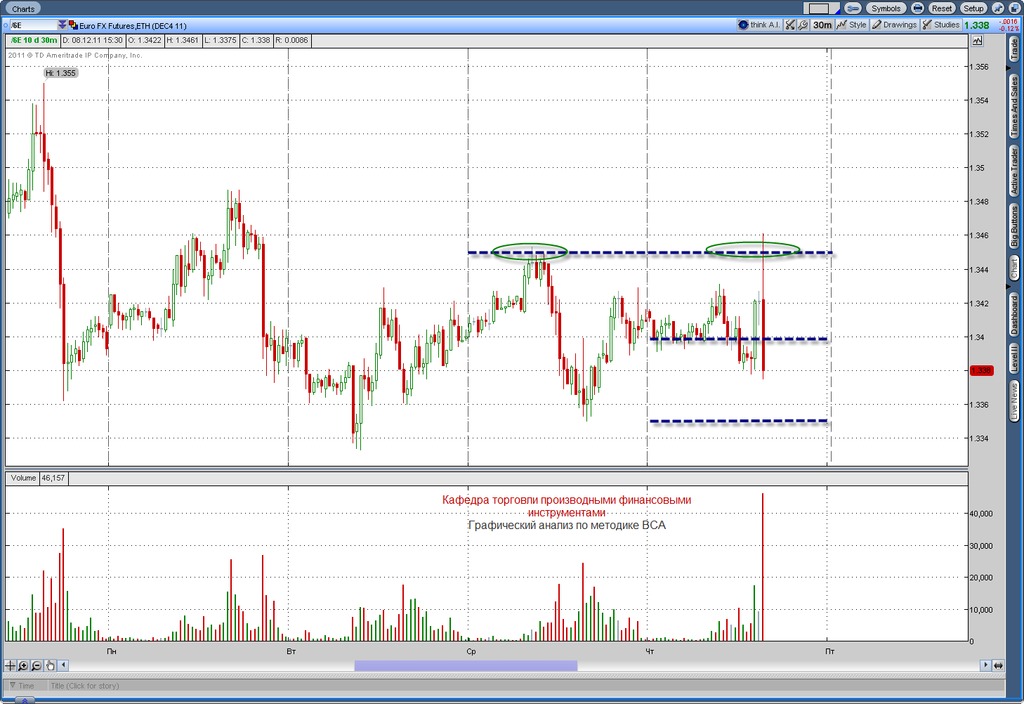
Task: Click the H: 1.3461 high value
Action: [182, 40]
